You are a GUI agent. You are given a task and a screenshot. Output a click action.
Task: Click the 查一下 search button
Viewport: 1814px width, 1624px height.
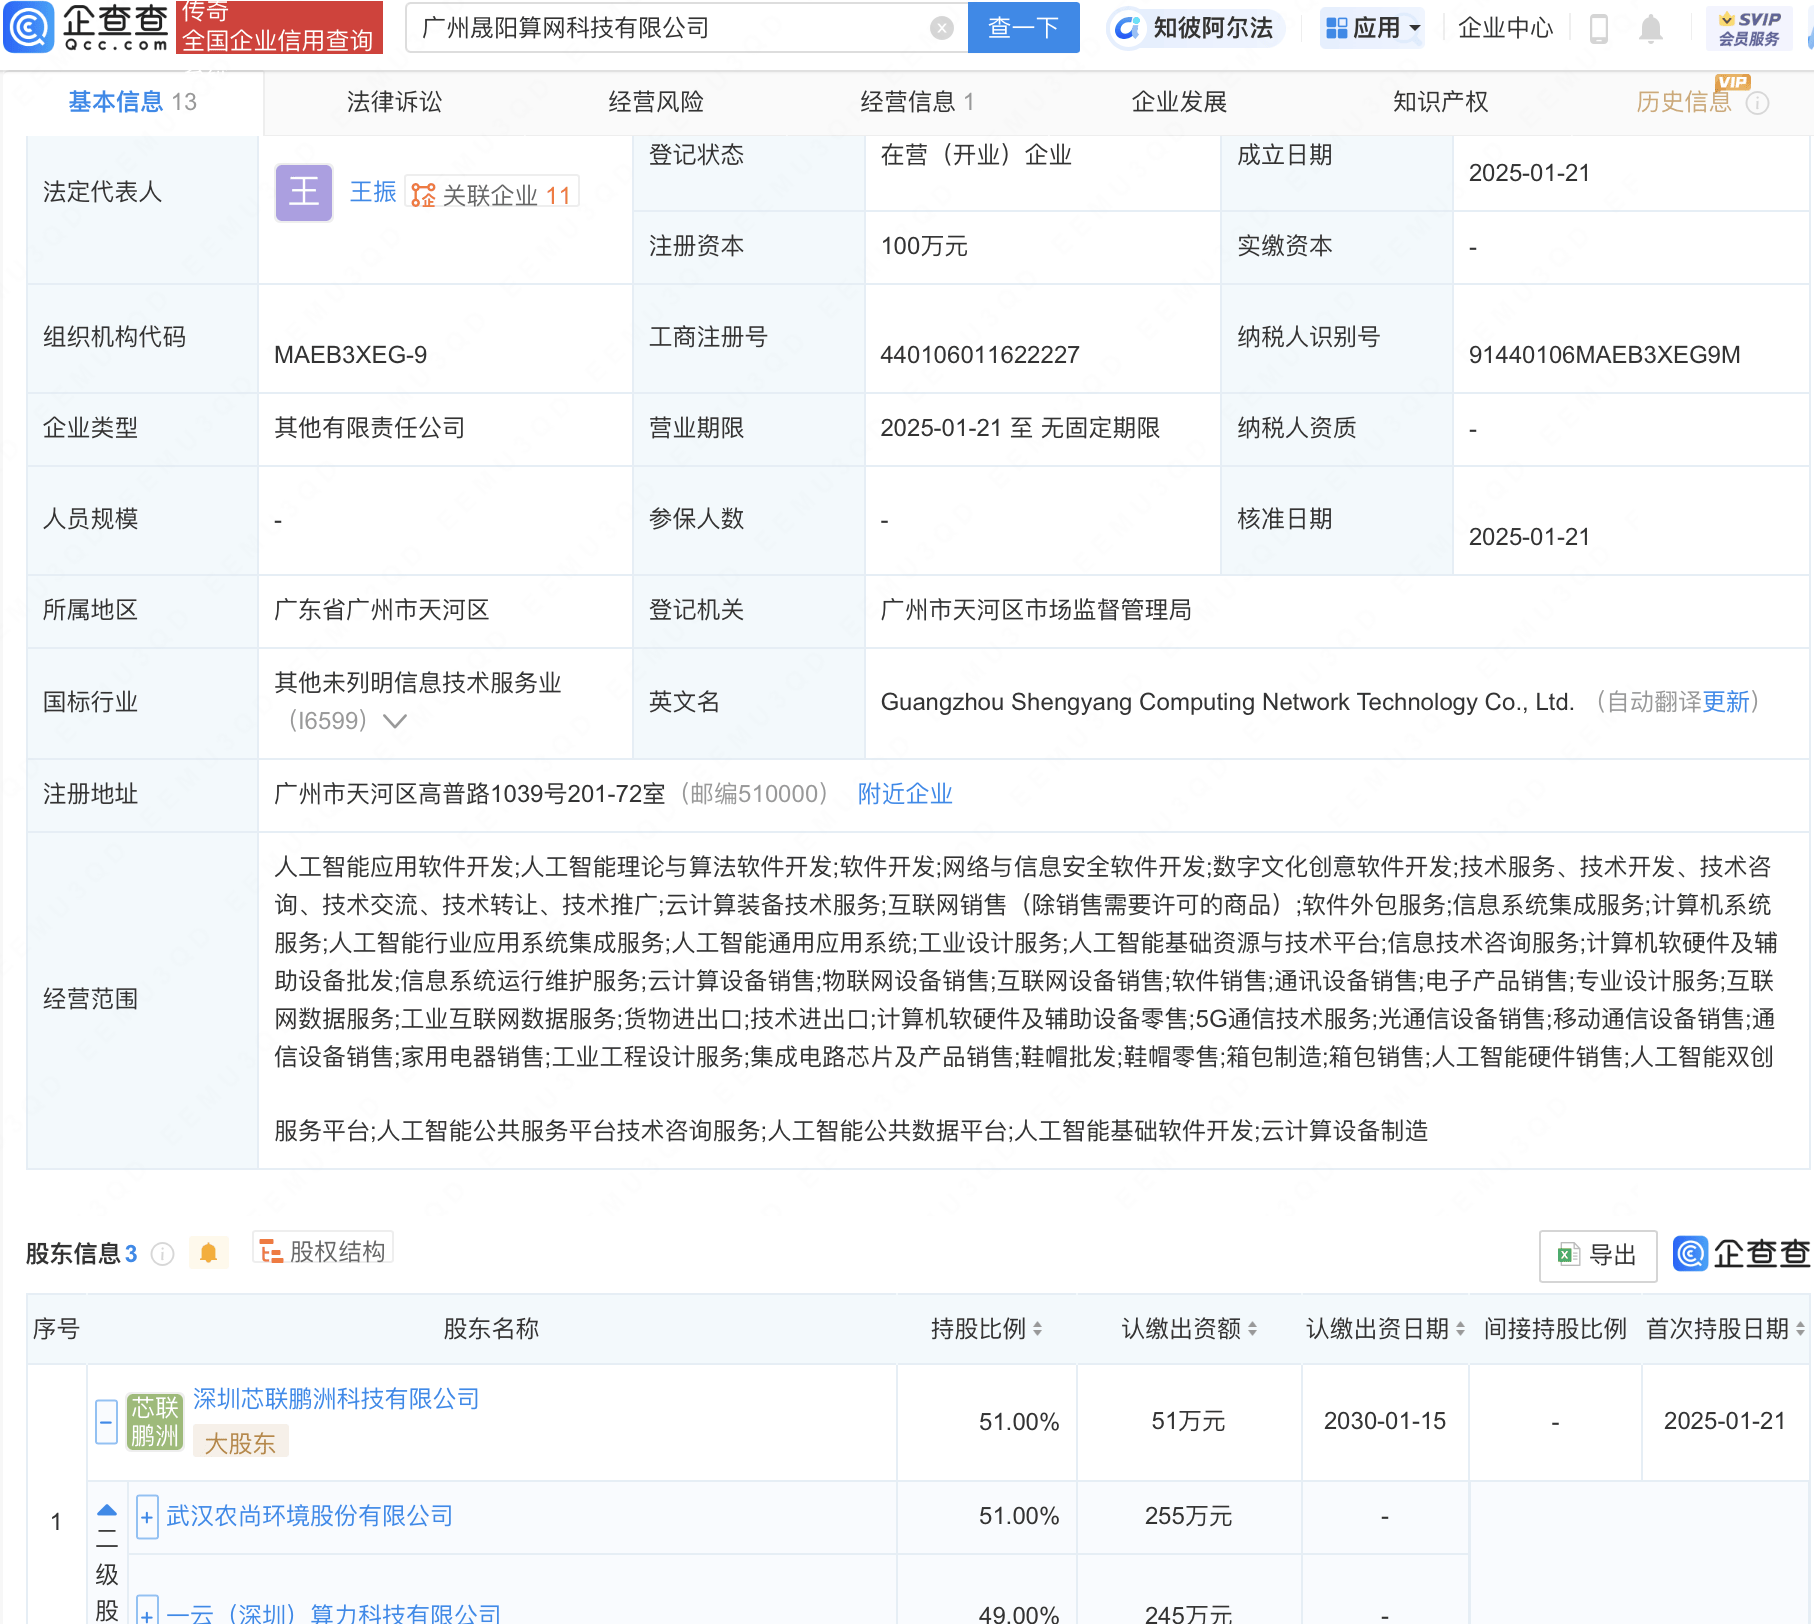(1024, 28)
